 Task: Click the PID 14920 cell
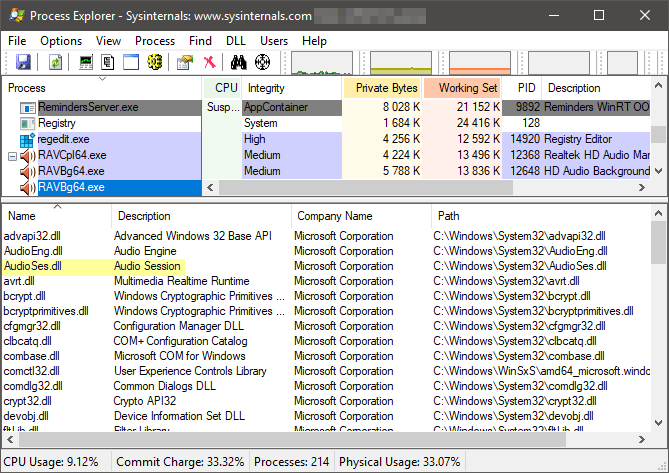click(x=525, y=139)
